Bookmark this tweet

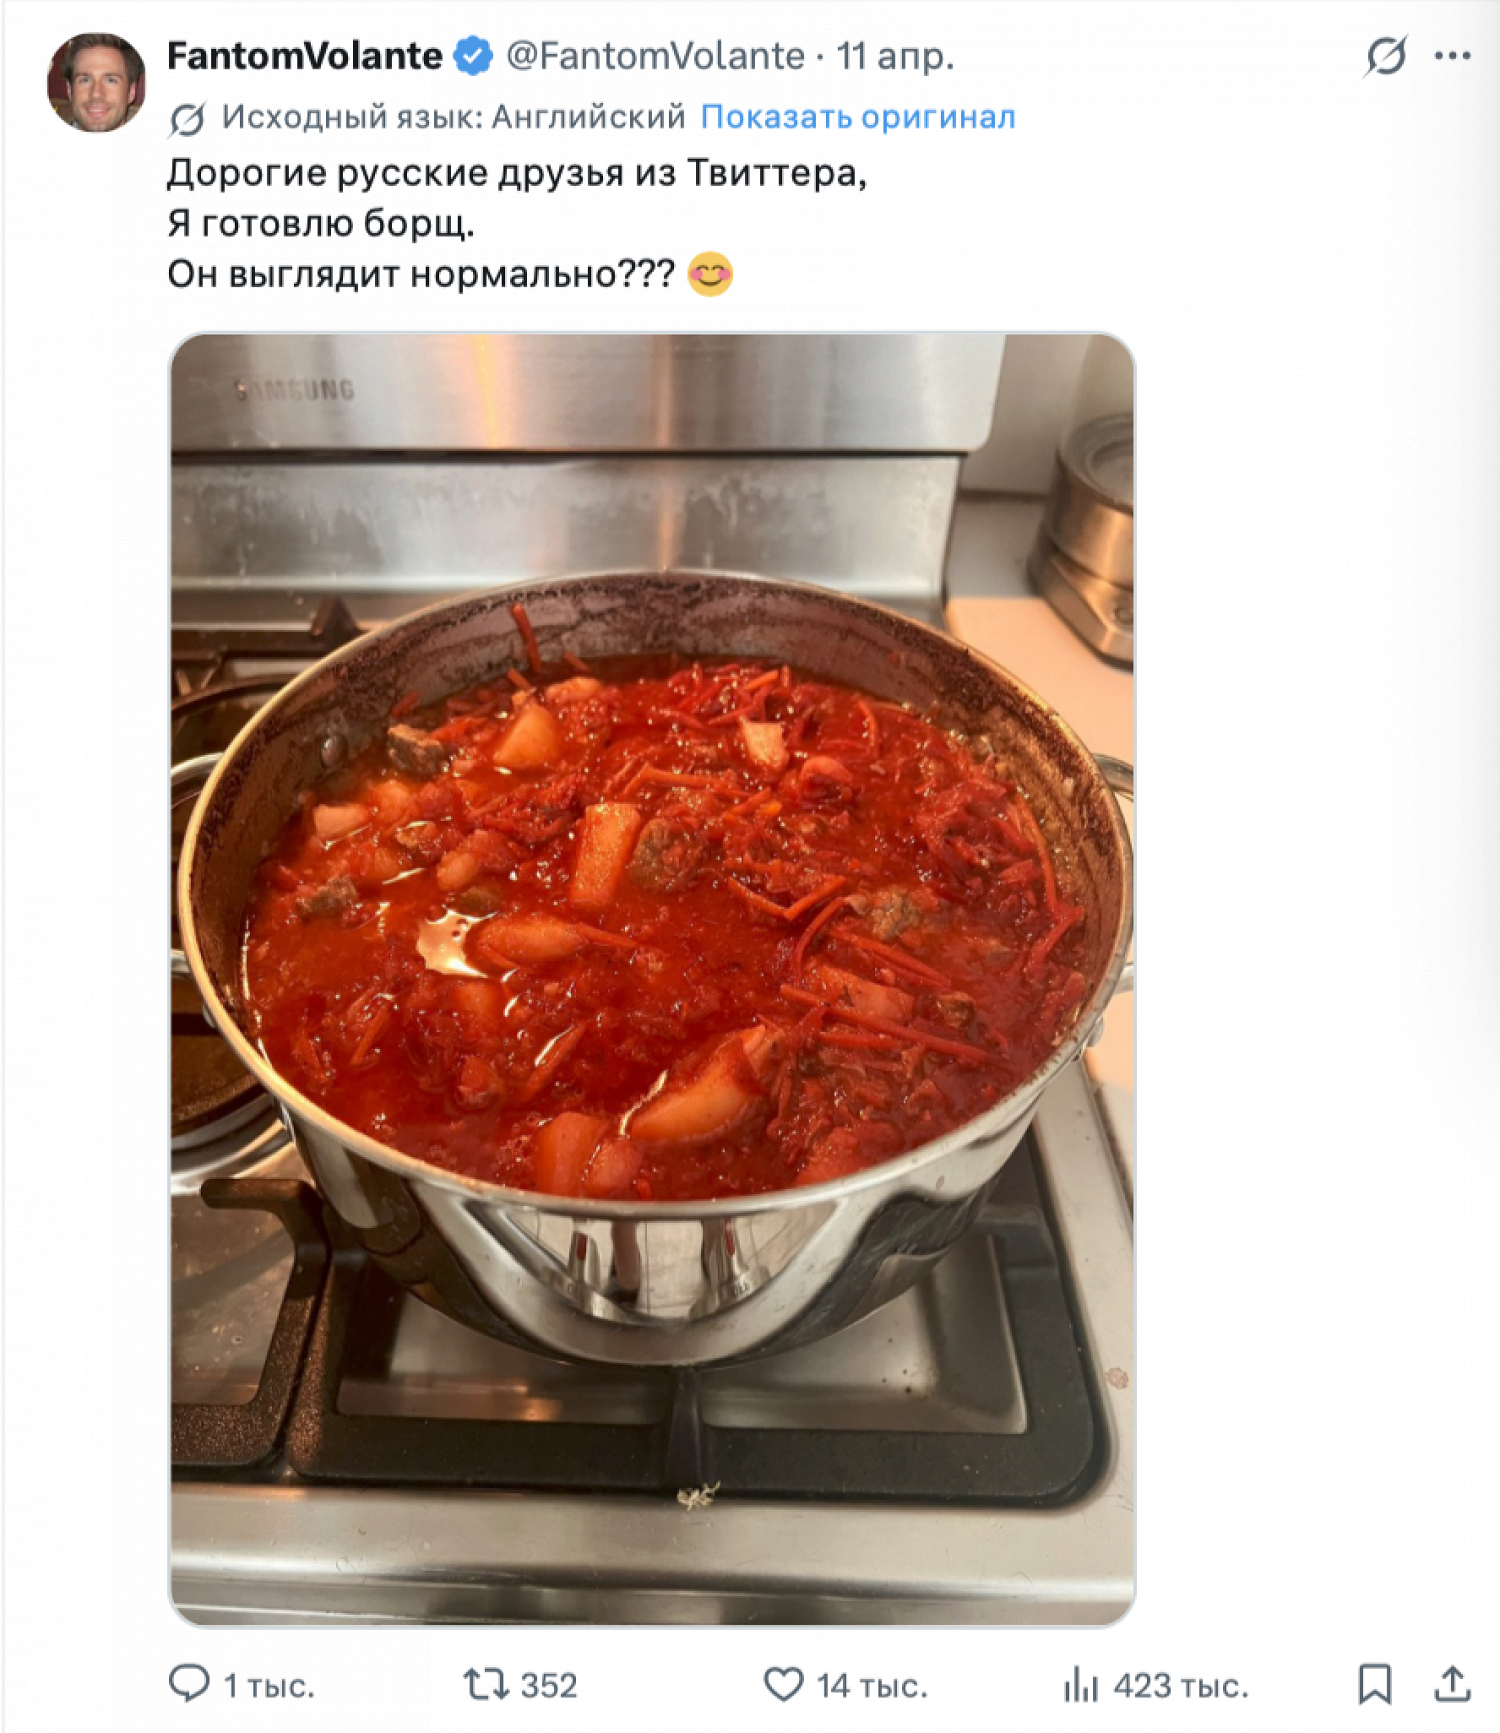tap(1374, 1684)
